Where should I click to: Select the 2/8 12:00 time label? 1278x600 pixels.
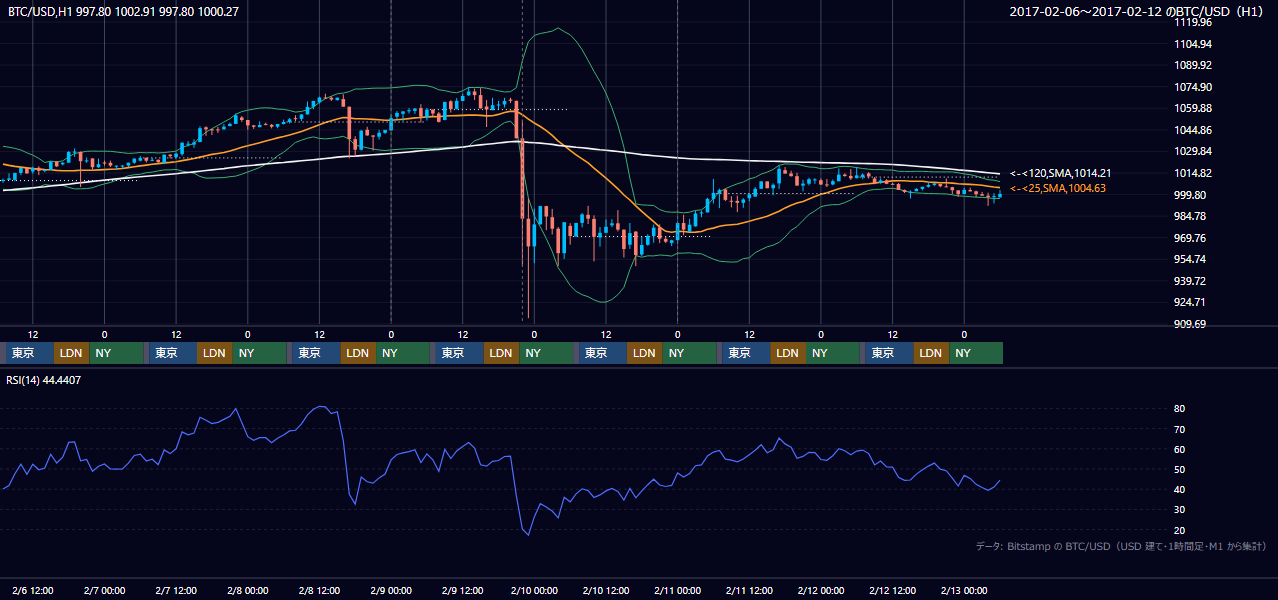(x=319, y=590)
